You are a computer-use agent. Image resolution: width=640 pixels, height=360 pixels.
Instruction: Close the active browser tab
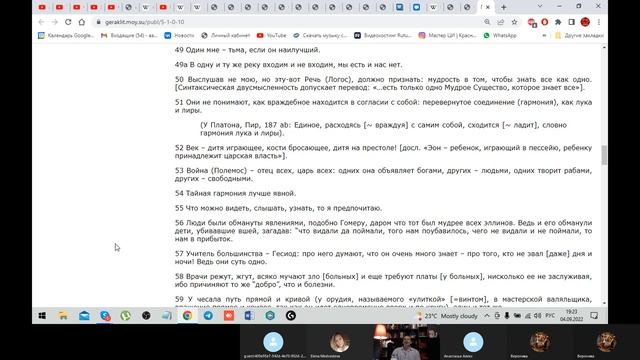coord(487,7)
